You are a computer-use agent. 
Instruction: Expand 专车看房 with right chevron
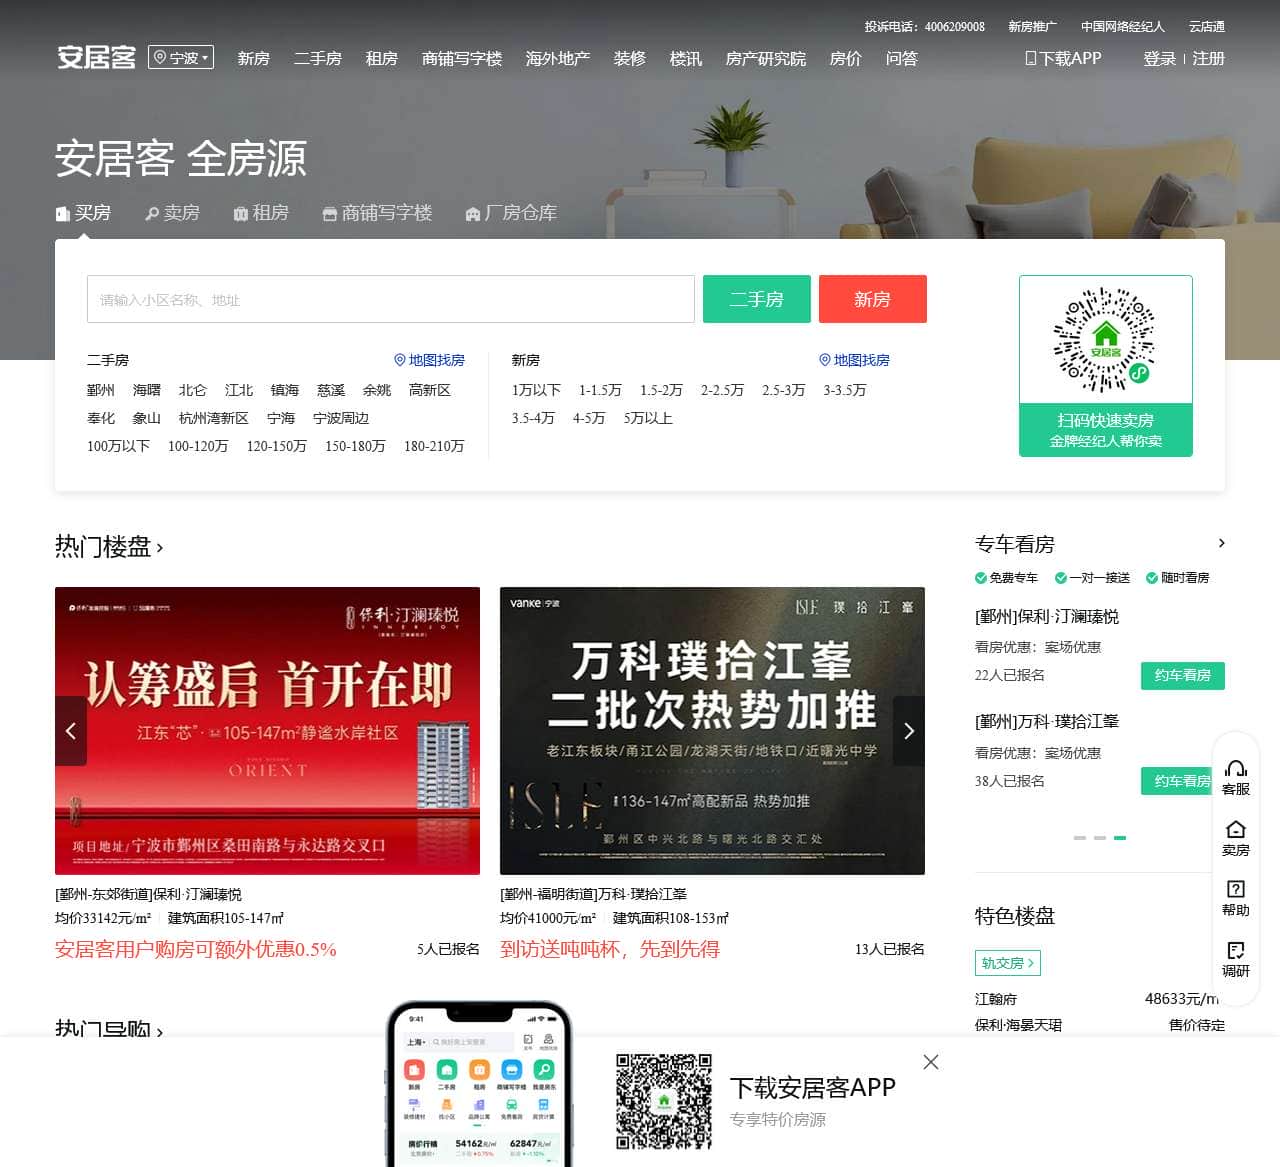[1221, 543]
